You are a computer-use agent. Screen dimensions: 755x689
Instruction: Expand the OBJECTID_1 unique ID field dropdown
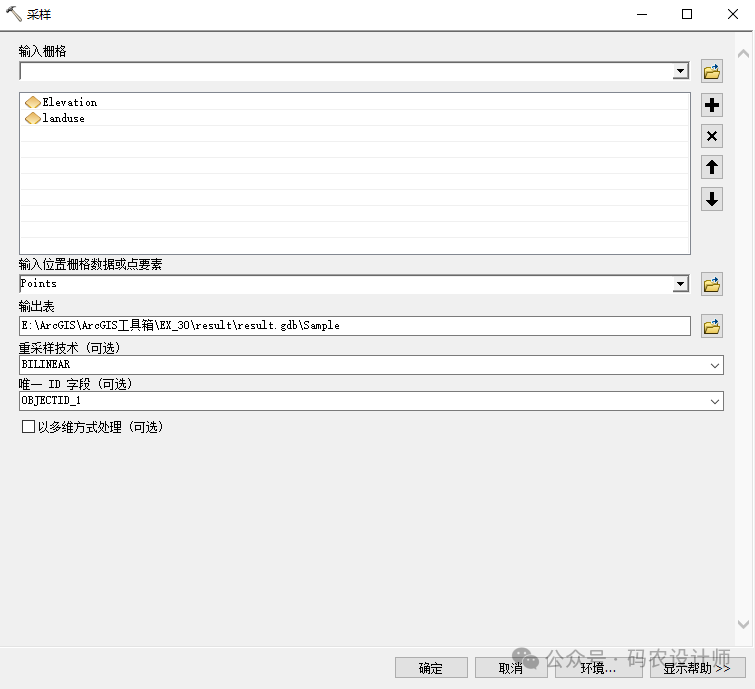point(714,401)
